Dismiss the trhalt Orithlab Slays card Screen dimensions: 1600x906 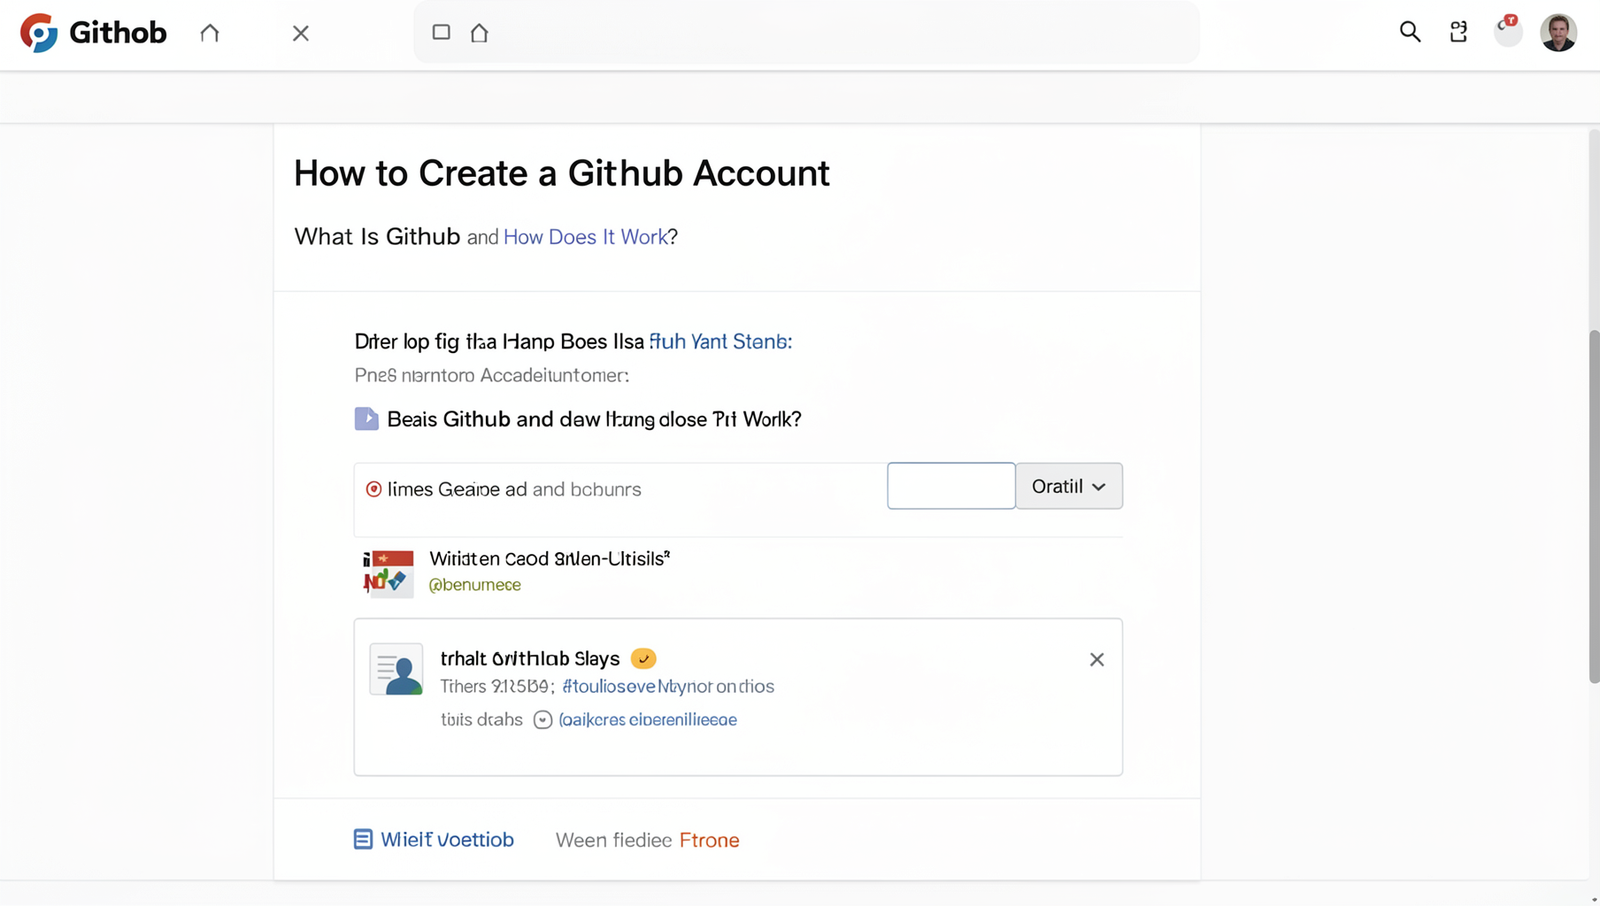[1097, 659]
